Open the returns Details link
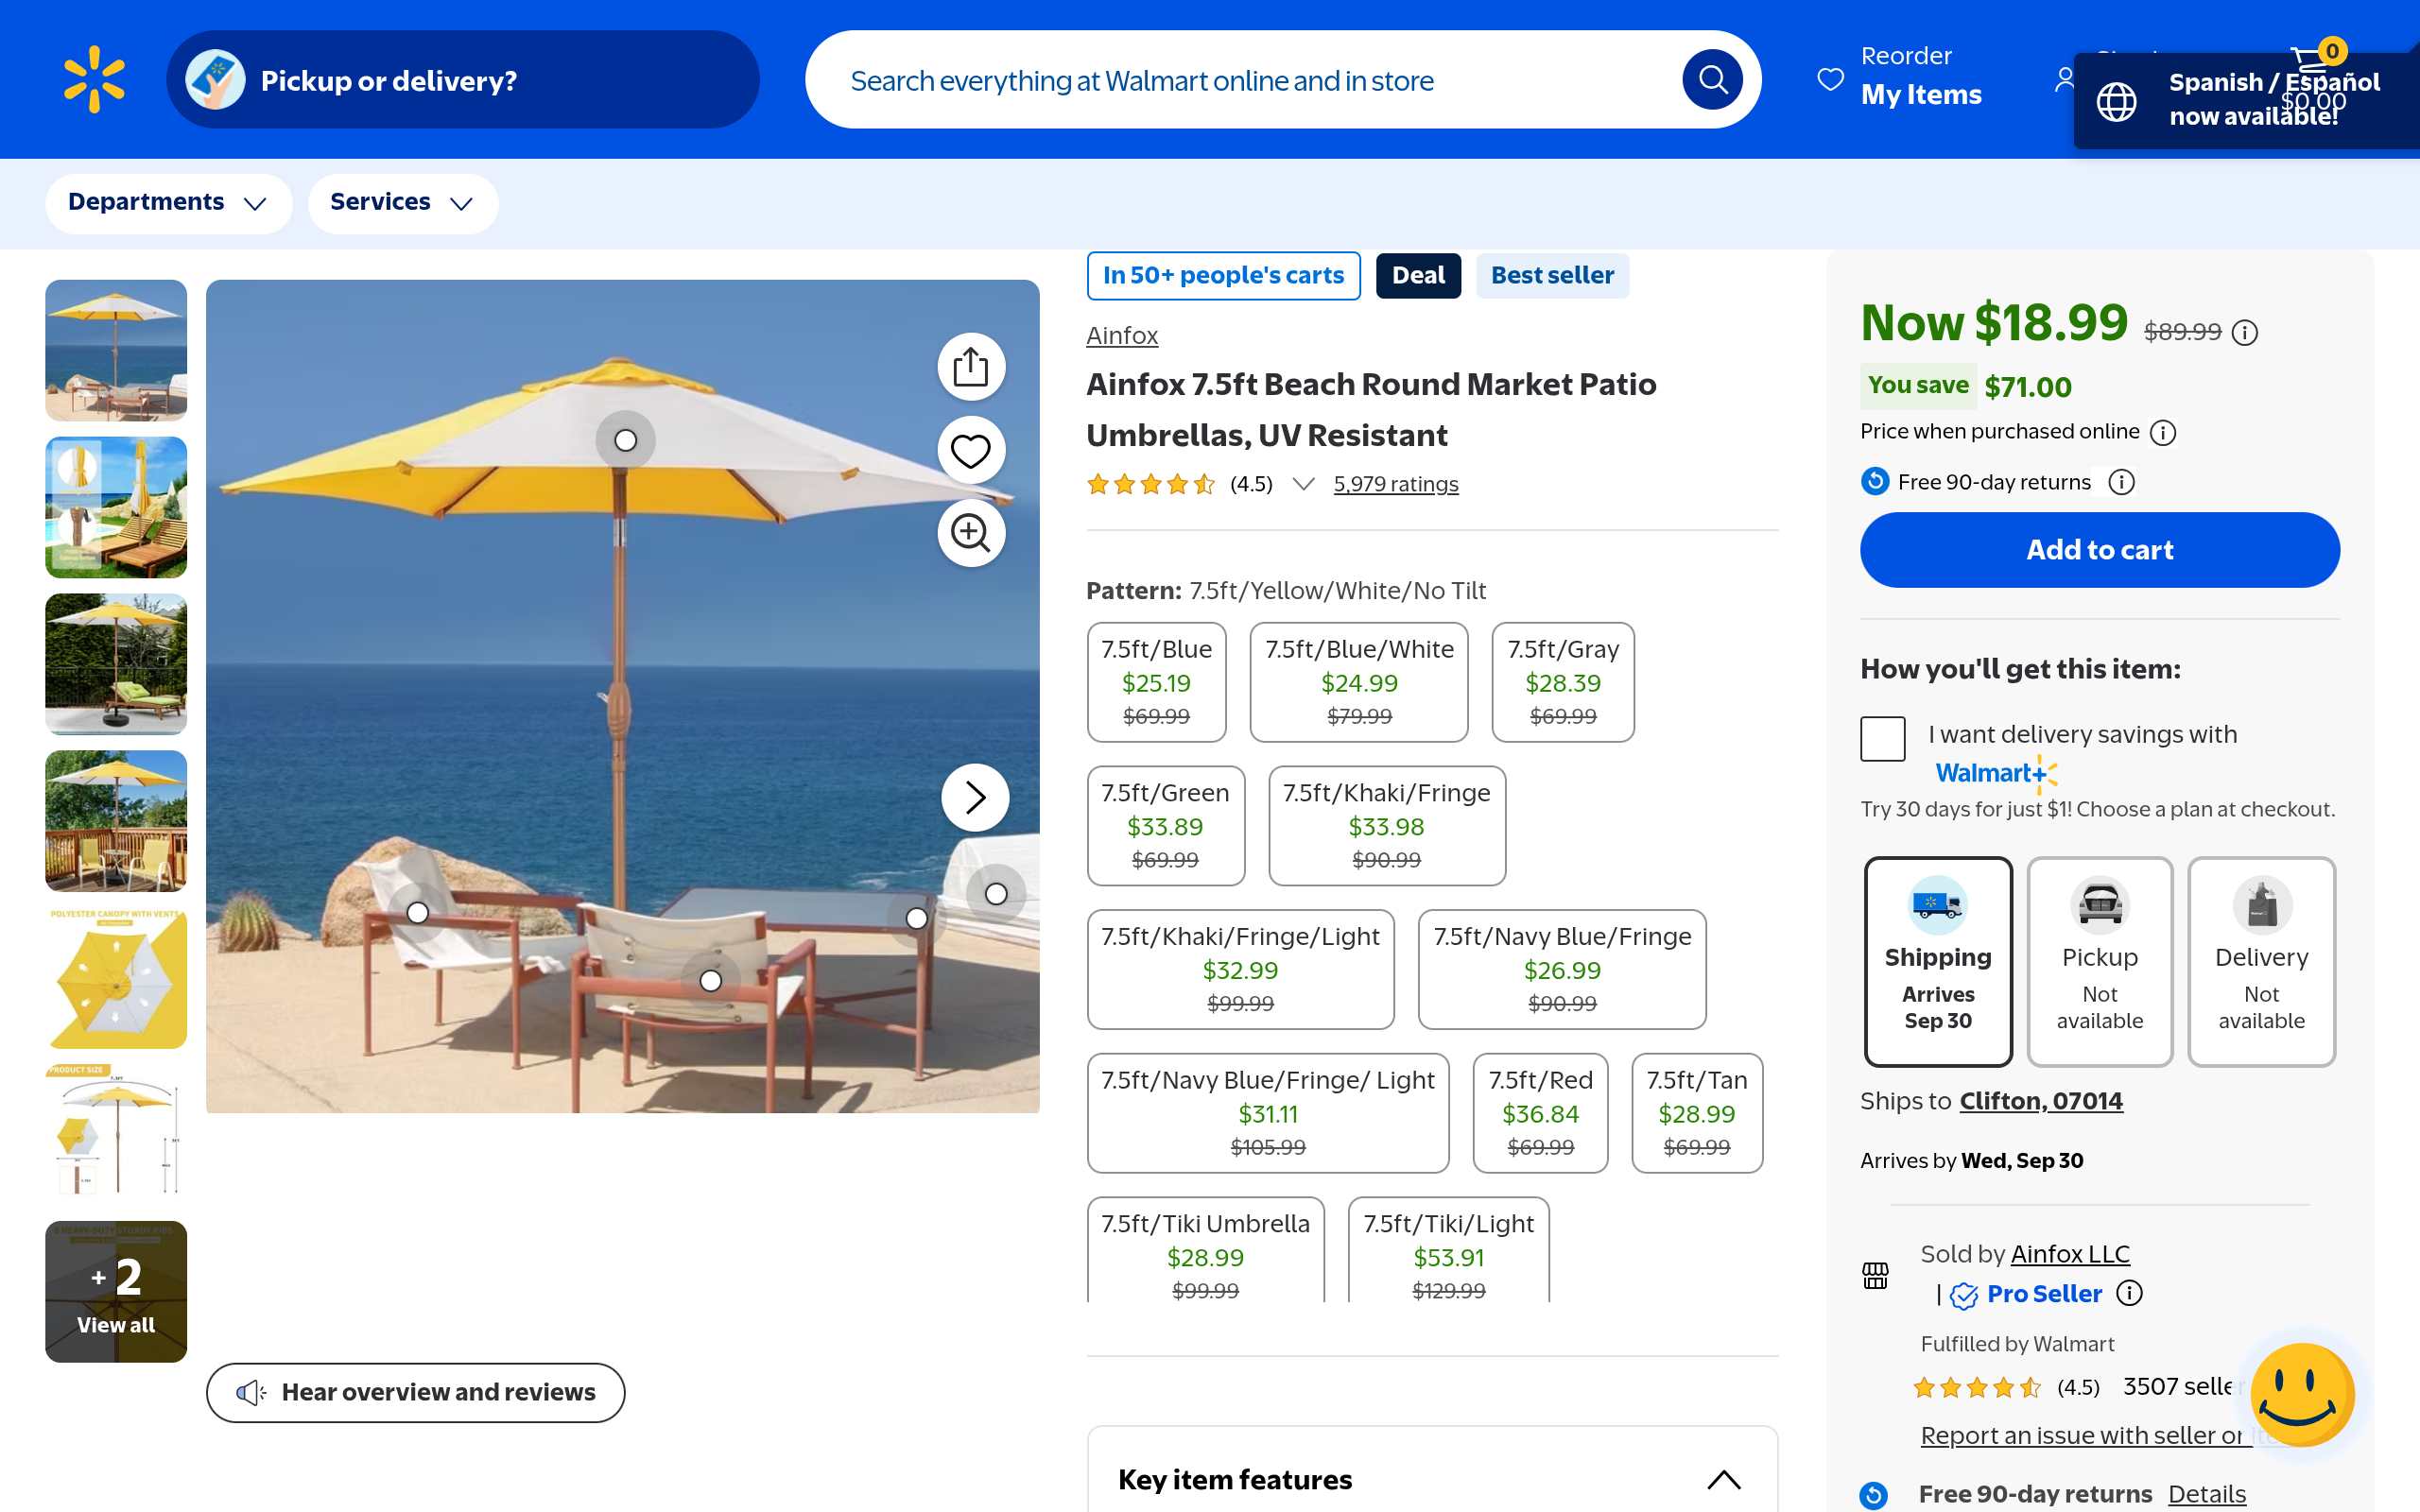Image resolution: width=2420 pixels, height=1512 pixels. (x=2207, y=1493)
